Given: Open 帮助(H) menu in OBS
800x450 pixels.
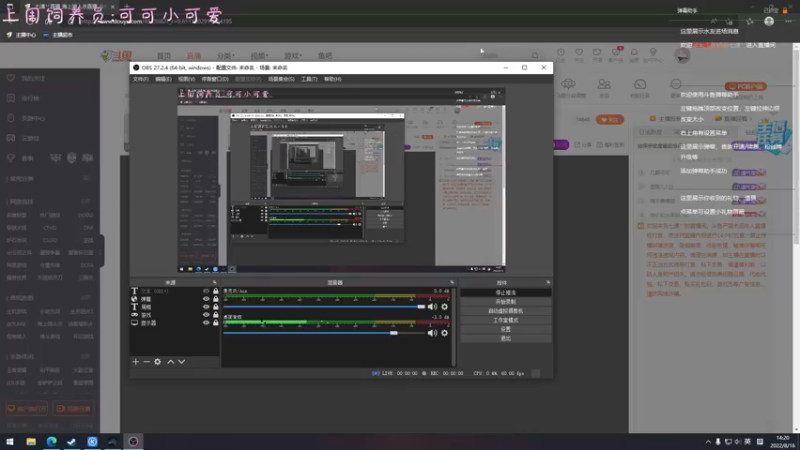Looking at the screenshot, I should (333, 79).
